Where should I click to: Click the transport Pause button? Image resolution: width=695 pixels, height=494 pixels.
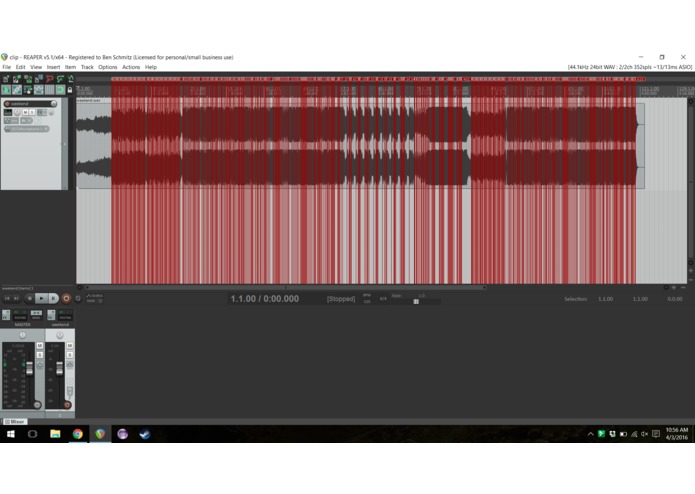[x=53, y=299]
